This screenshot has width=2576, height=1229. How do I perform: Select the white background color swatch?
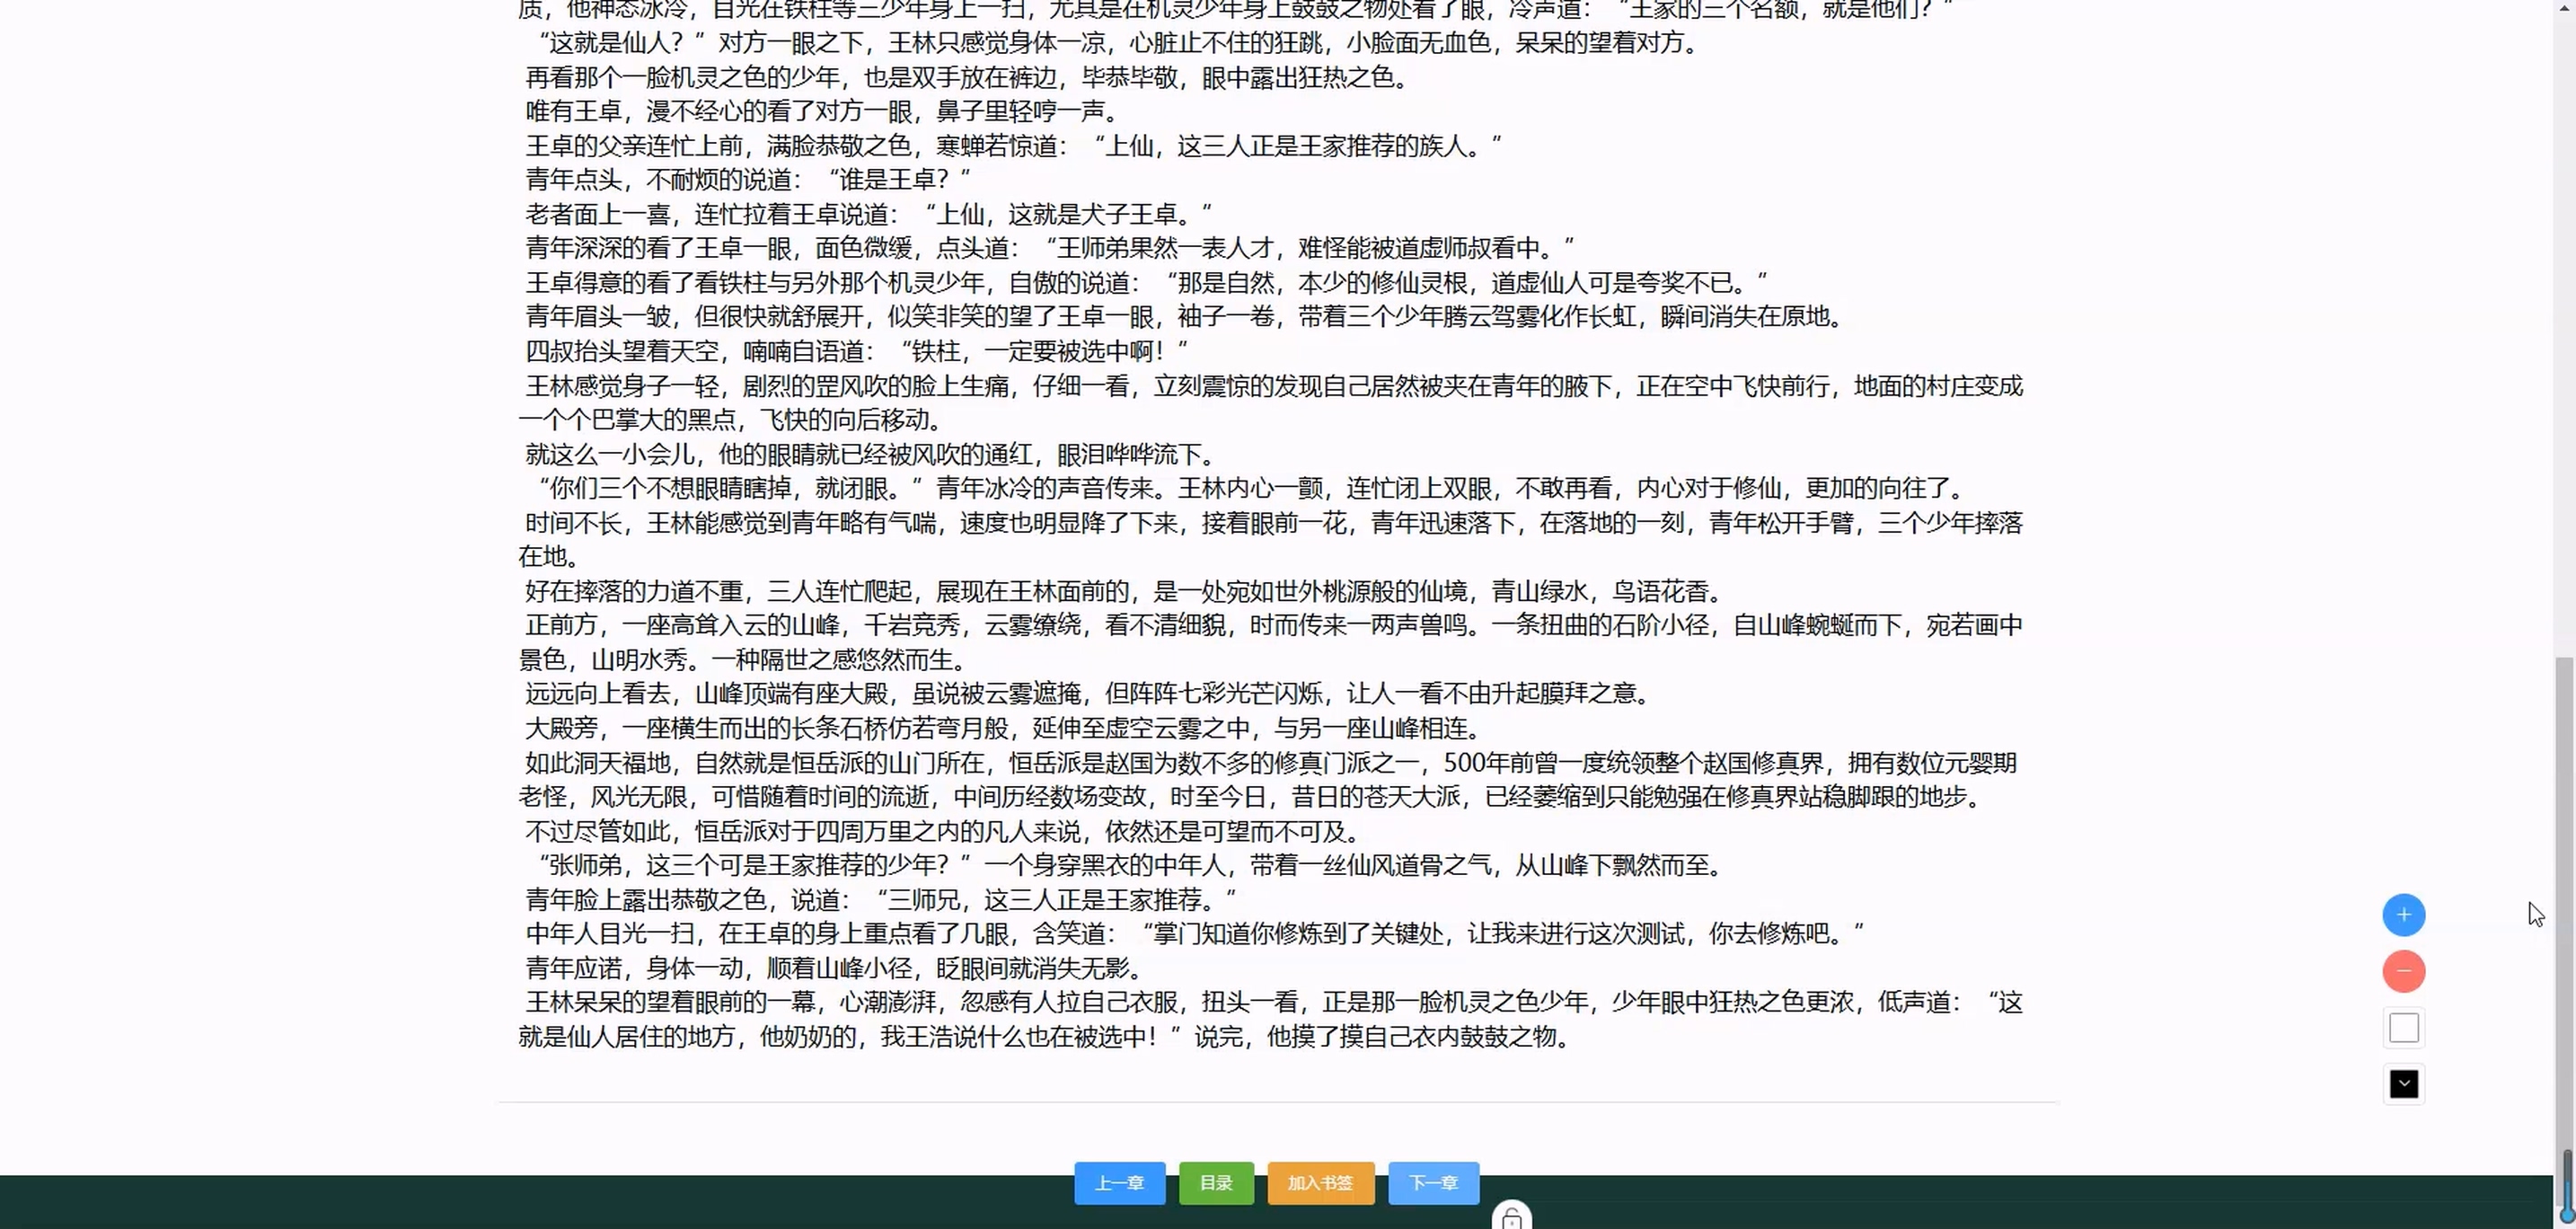click(x=2403, y=1028)
